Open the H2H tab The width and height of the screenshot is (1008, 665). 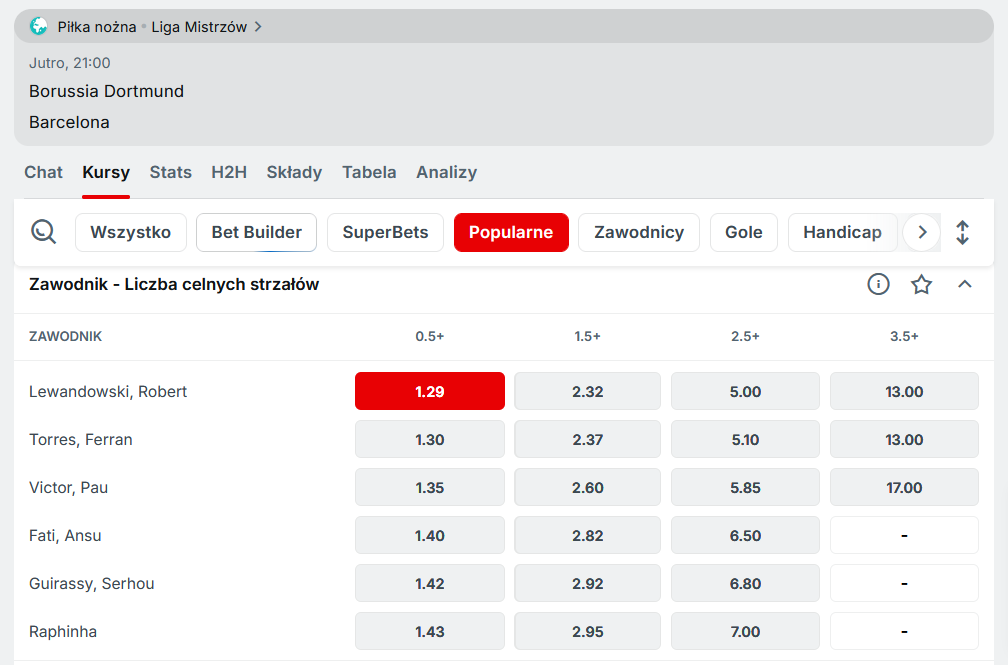(229, 172)
